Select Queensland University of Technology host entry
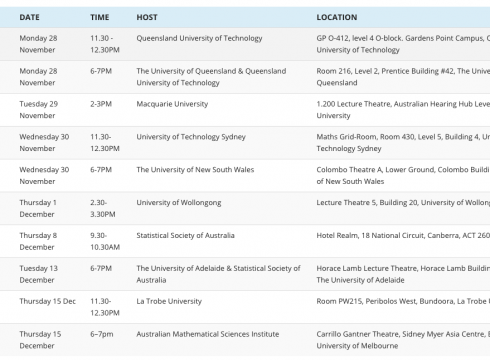 (199, 38)
